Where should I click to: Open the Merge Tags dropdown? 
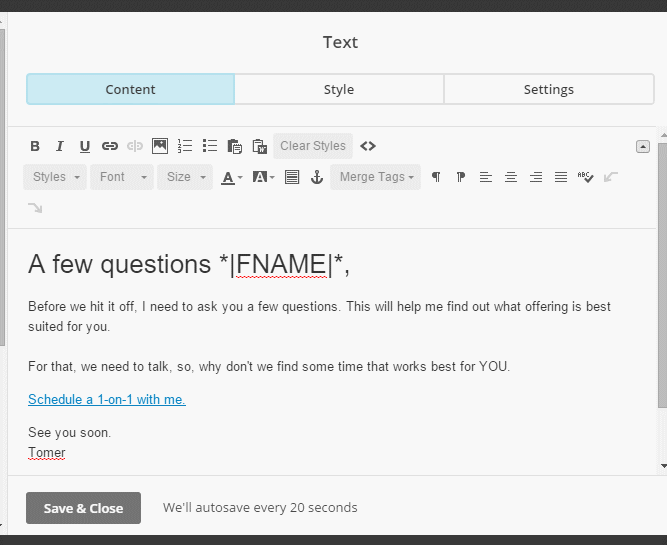click(376, 177)
